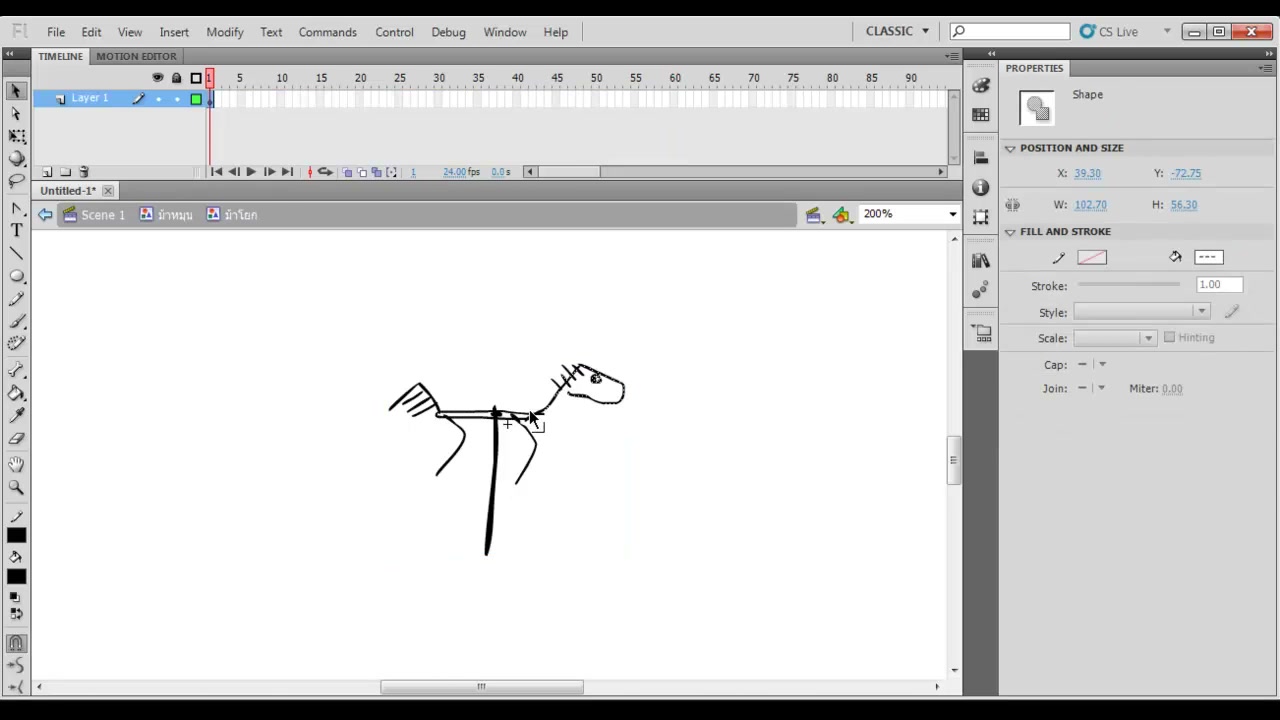Go back with edit bar arrow

[45, 215]
